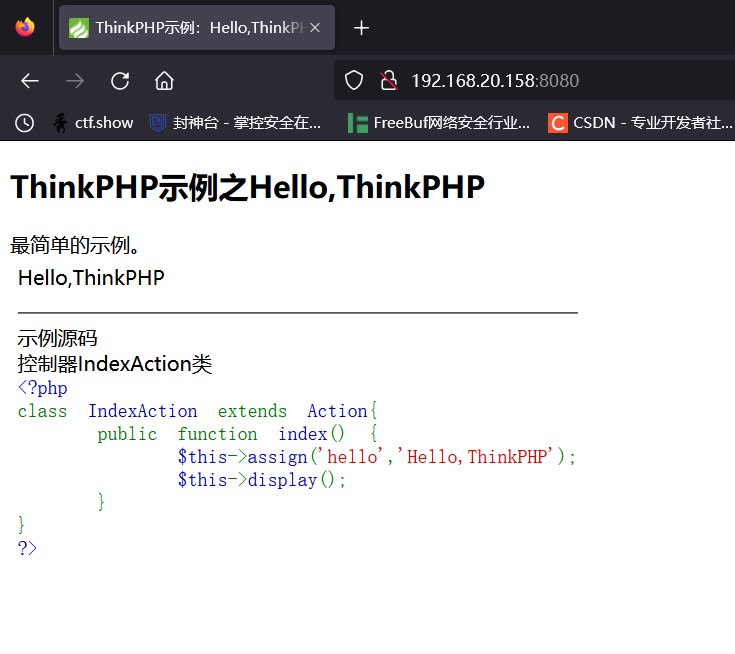Click the public function index() line
735x654 pixels.
(x=237, y=434)
